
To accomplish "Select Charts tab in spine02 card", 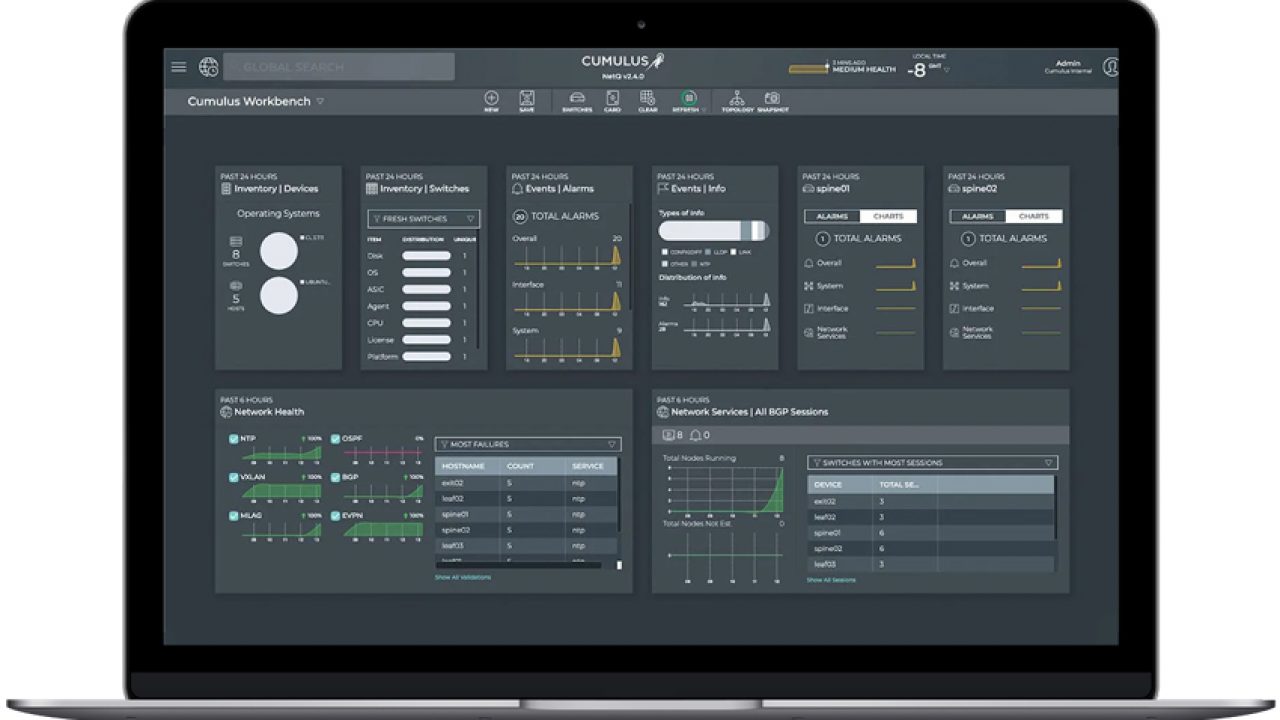I will [1034, 216].
